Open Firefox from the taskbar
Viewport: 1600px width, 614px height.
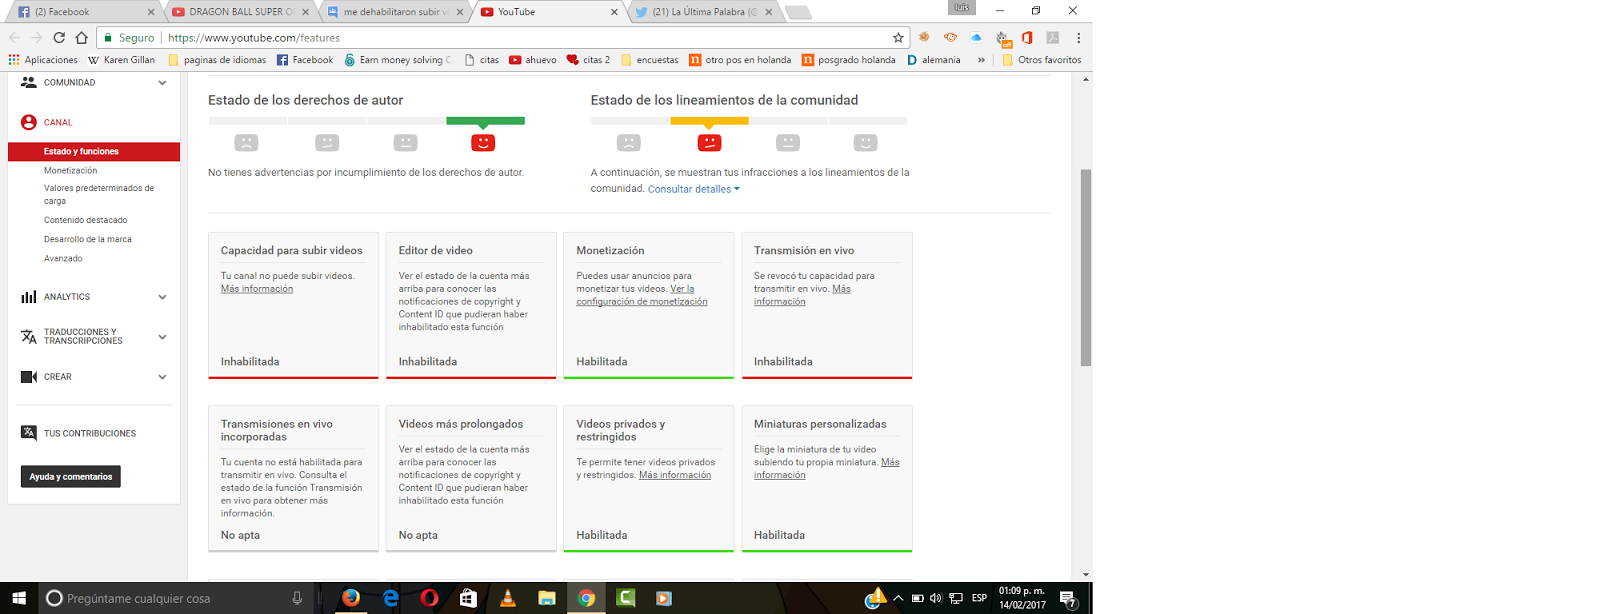(350, 598)
